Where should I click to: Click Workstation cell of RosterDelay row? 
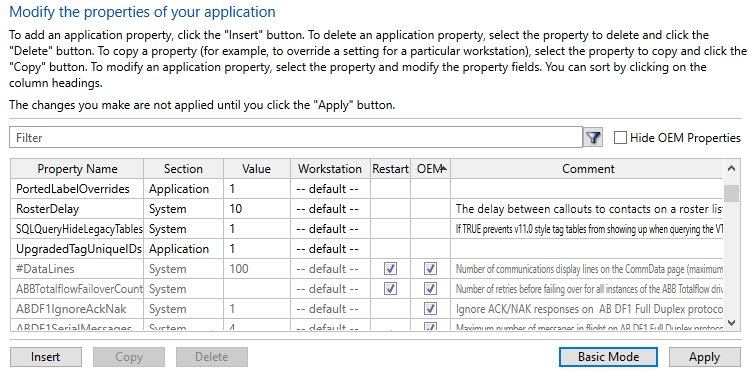click(x=330, y=209)
